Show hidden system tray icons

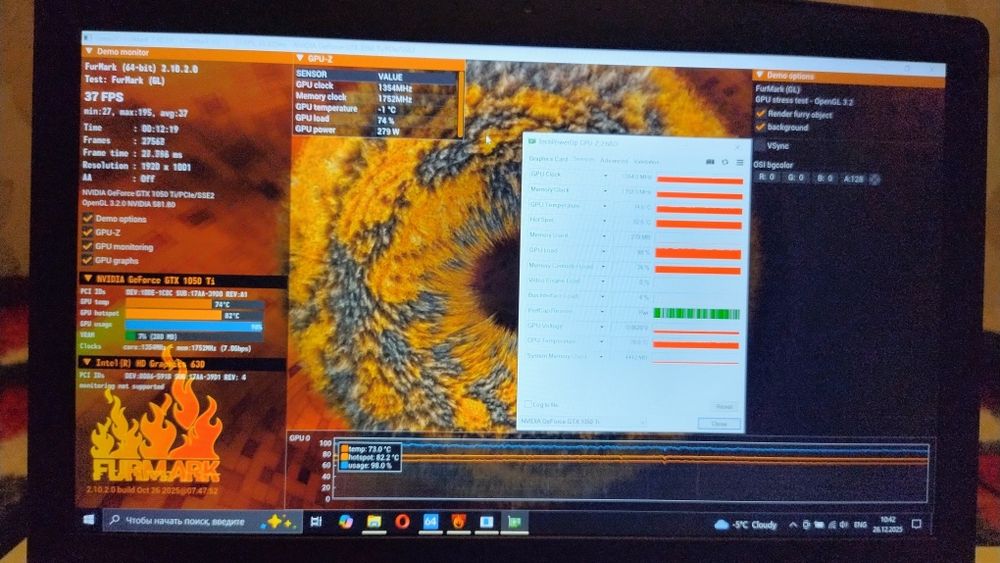[793, 525]
